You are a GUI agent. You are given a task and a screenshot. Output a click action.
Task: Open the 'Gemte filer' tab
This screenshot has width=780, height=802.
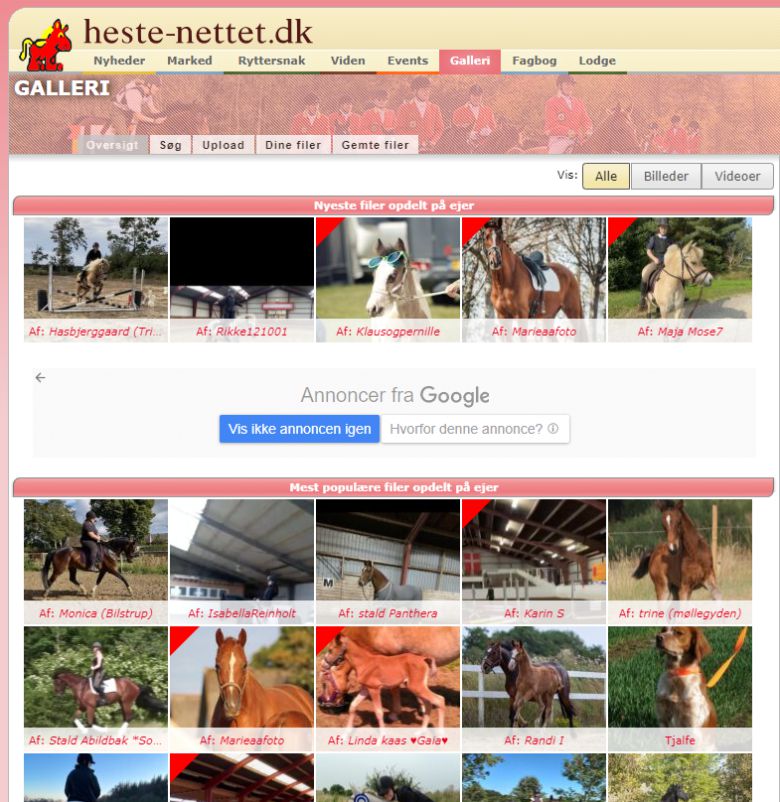click(x=375, y=145)
